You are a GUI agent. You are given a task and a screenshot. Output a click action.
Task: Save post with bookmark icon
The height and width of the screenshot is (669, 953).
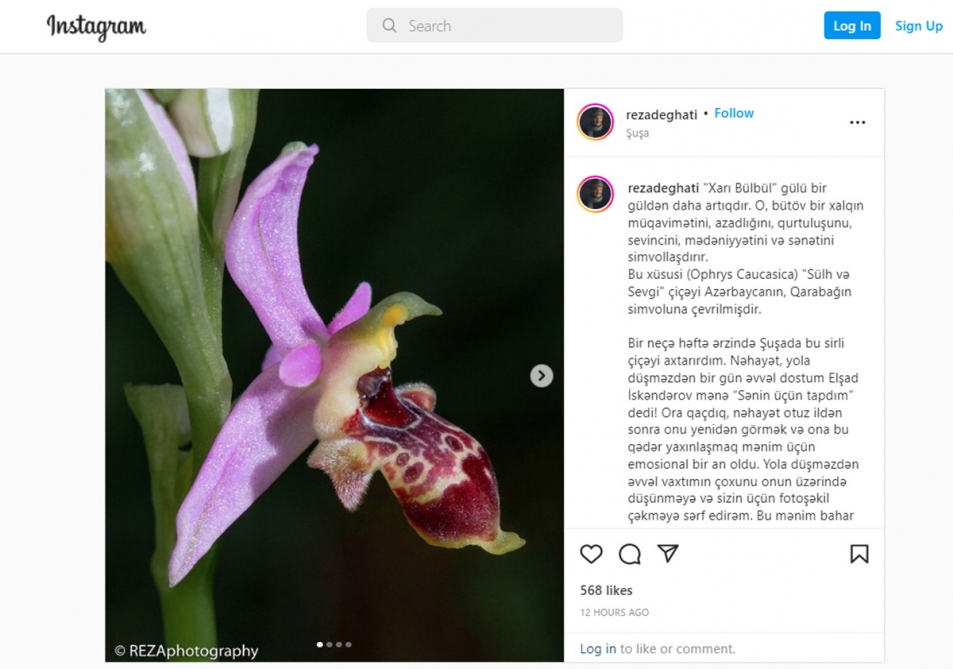[x=859, y=554]
